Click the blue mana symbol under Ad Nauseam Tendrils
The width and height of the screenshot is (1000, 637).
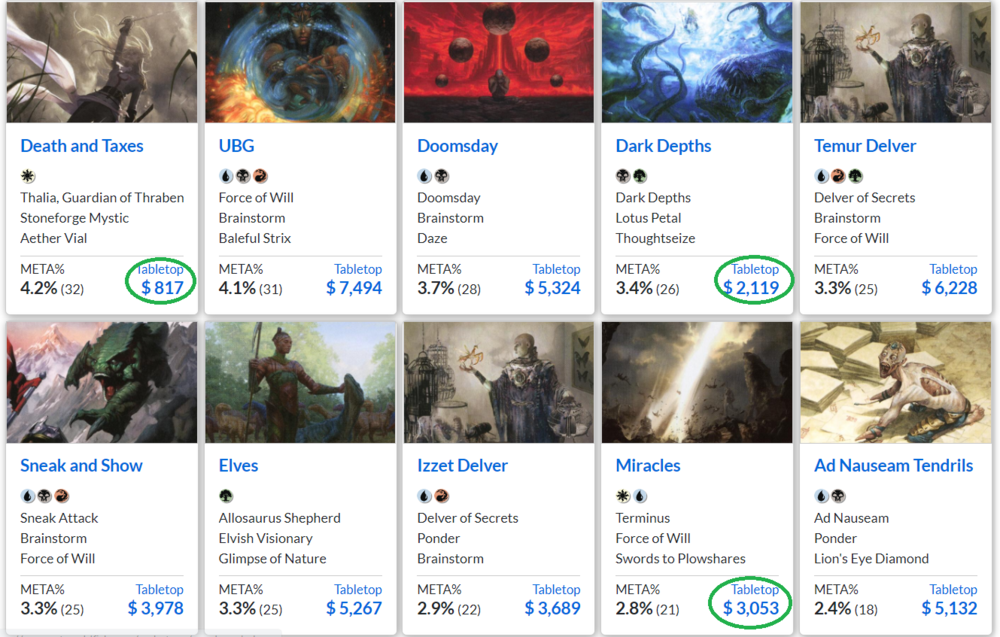(821, 496)
